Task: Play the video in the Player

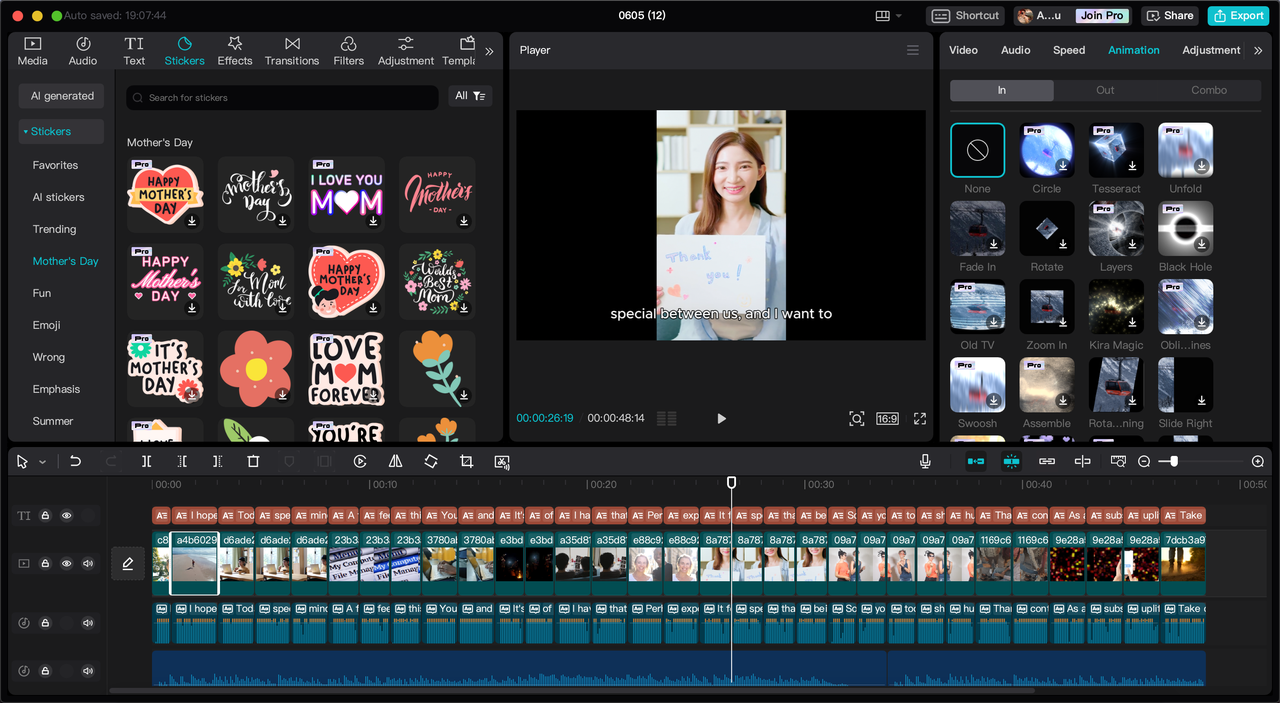Action: coord(721,418)
